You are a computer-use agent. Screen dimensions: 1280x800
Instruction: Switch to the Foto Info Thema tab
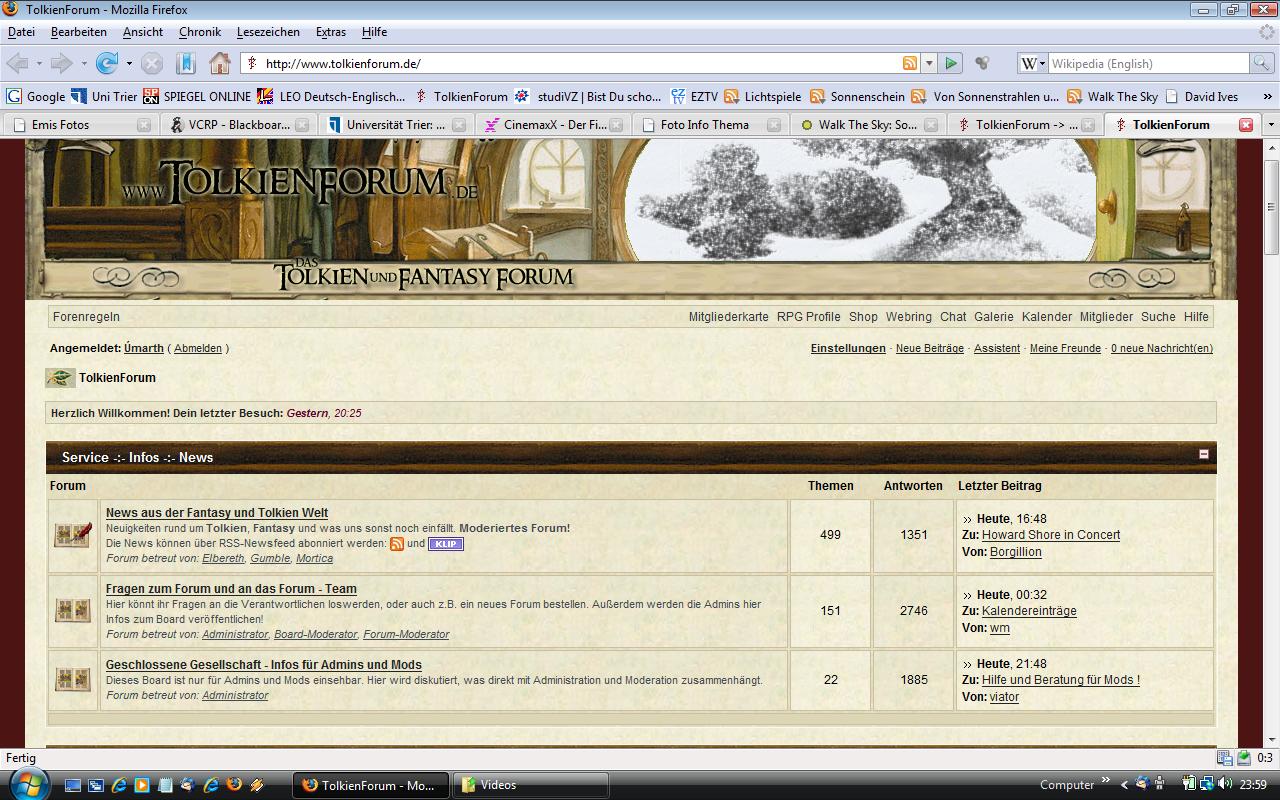pos(712,125)
